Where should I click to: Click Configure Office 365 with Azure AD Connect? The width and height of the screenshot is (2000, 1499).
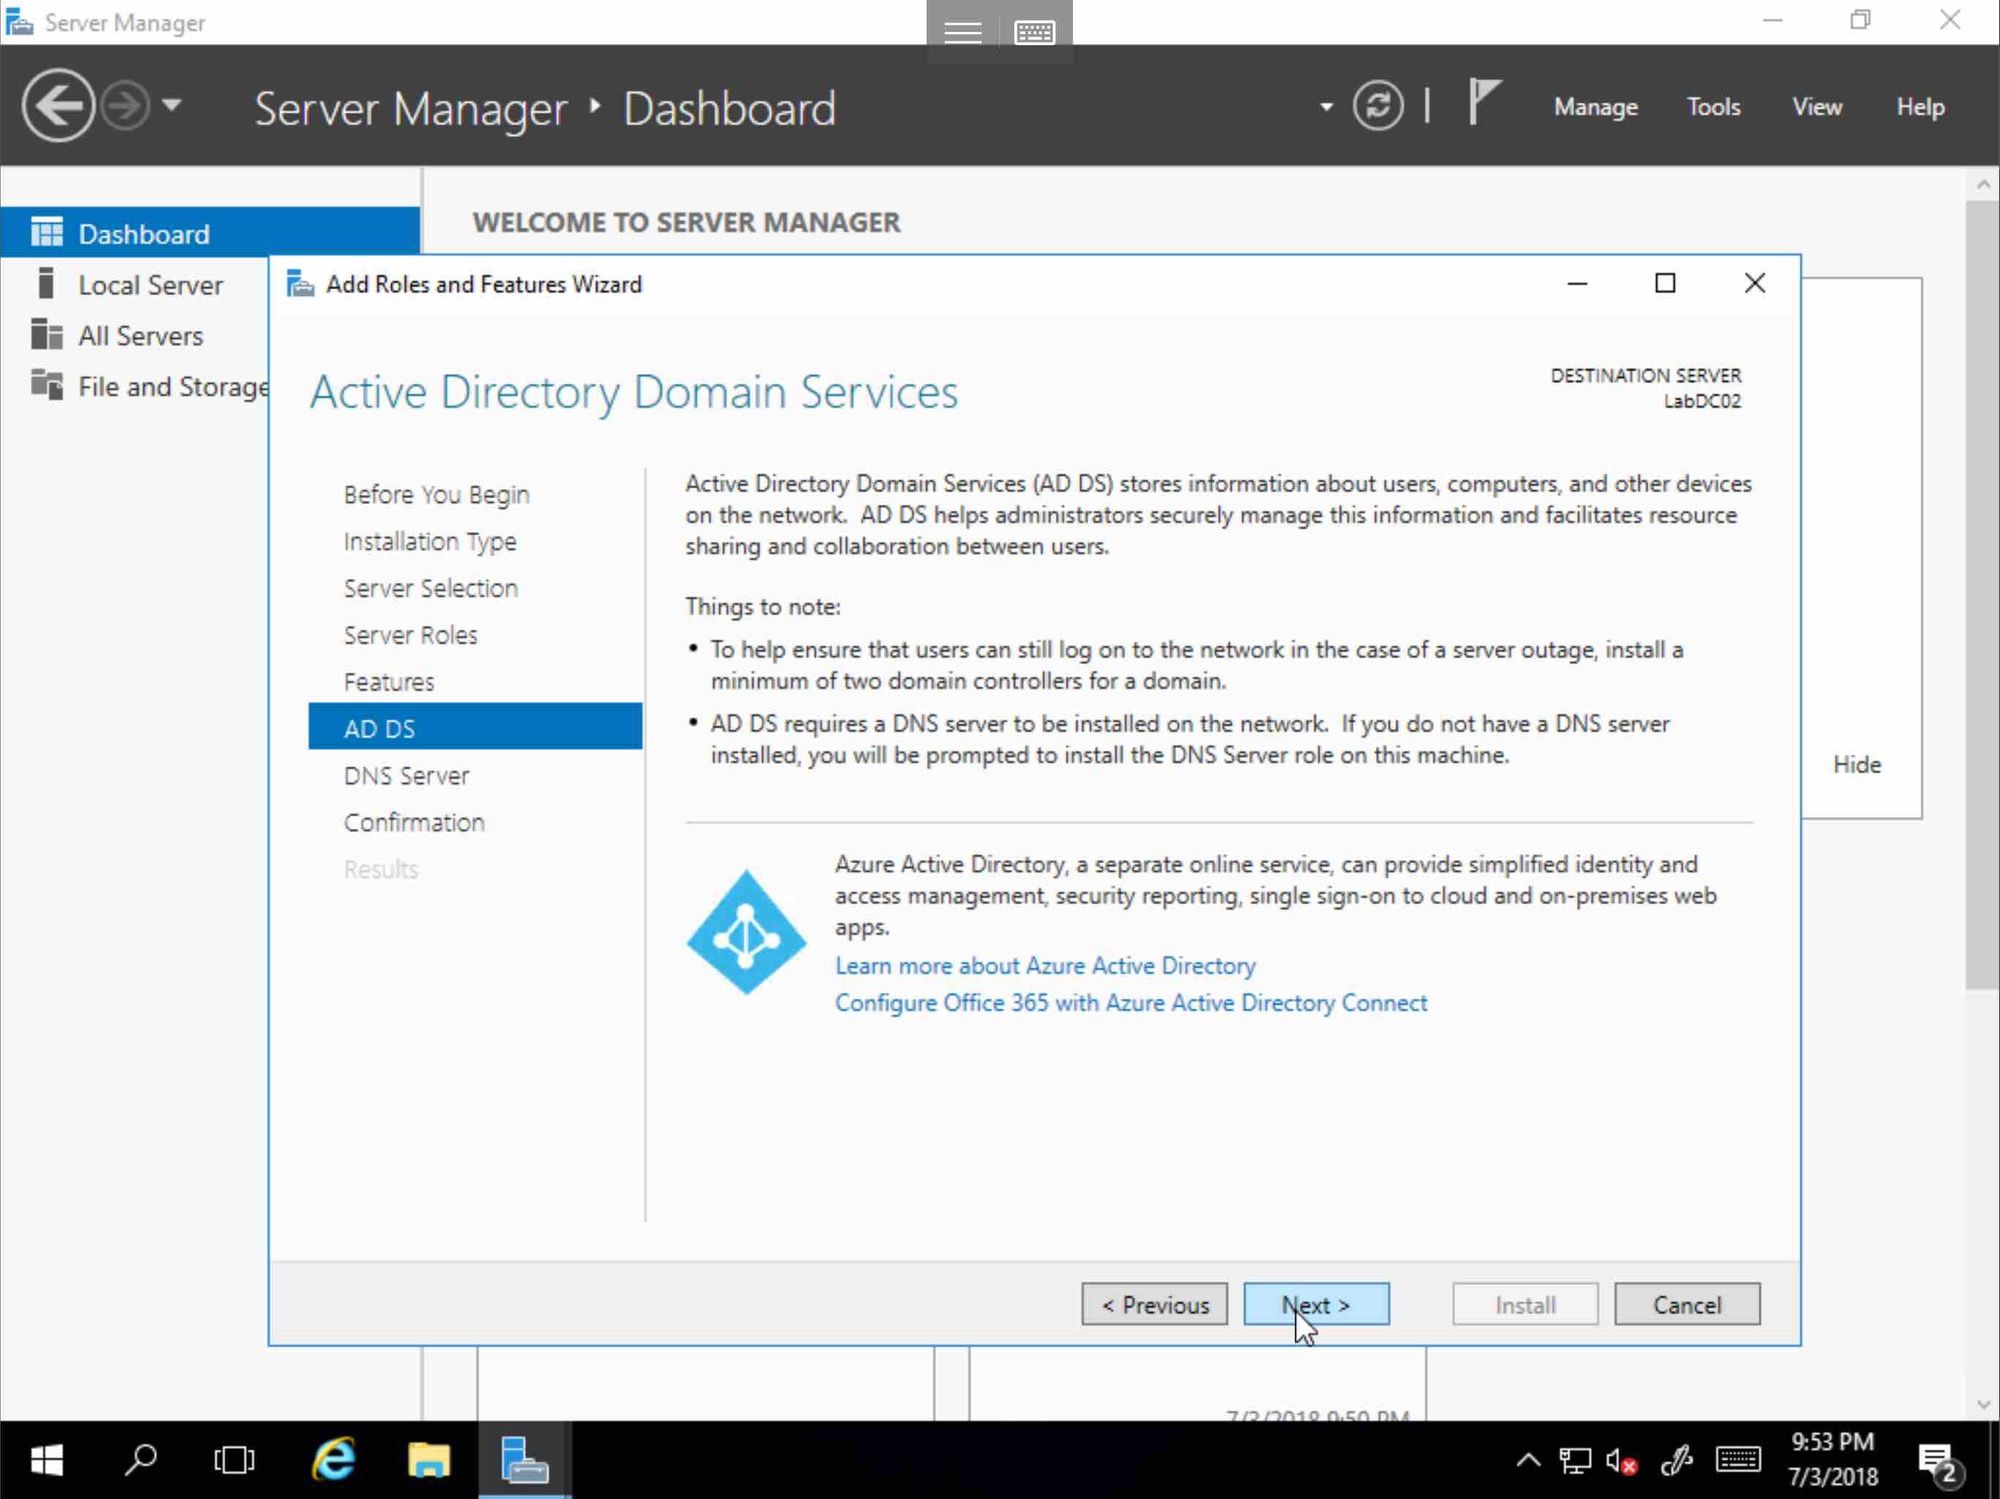click(1131, 1003)
